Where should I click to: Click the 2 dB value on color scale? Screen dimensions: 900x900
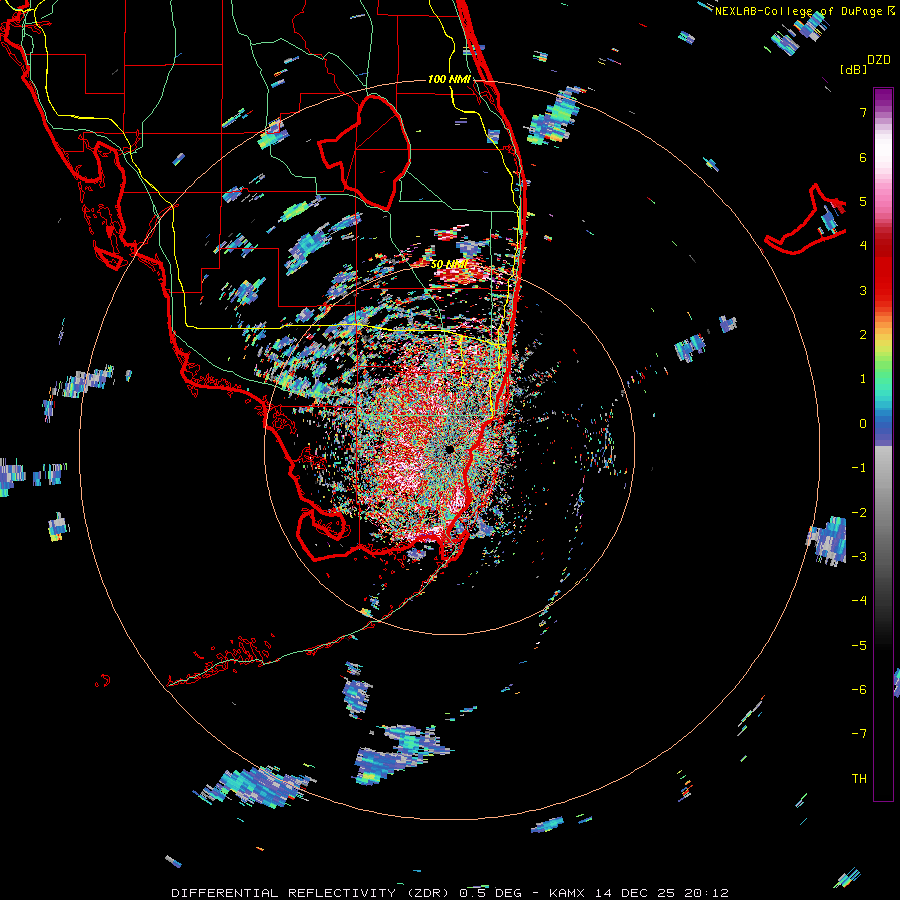point(863,335)
